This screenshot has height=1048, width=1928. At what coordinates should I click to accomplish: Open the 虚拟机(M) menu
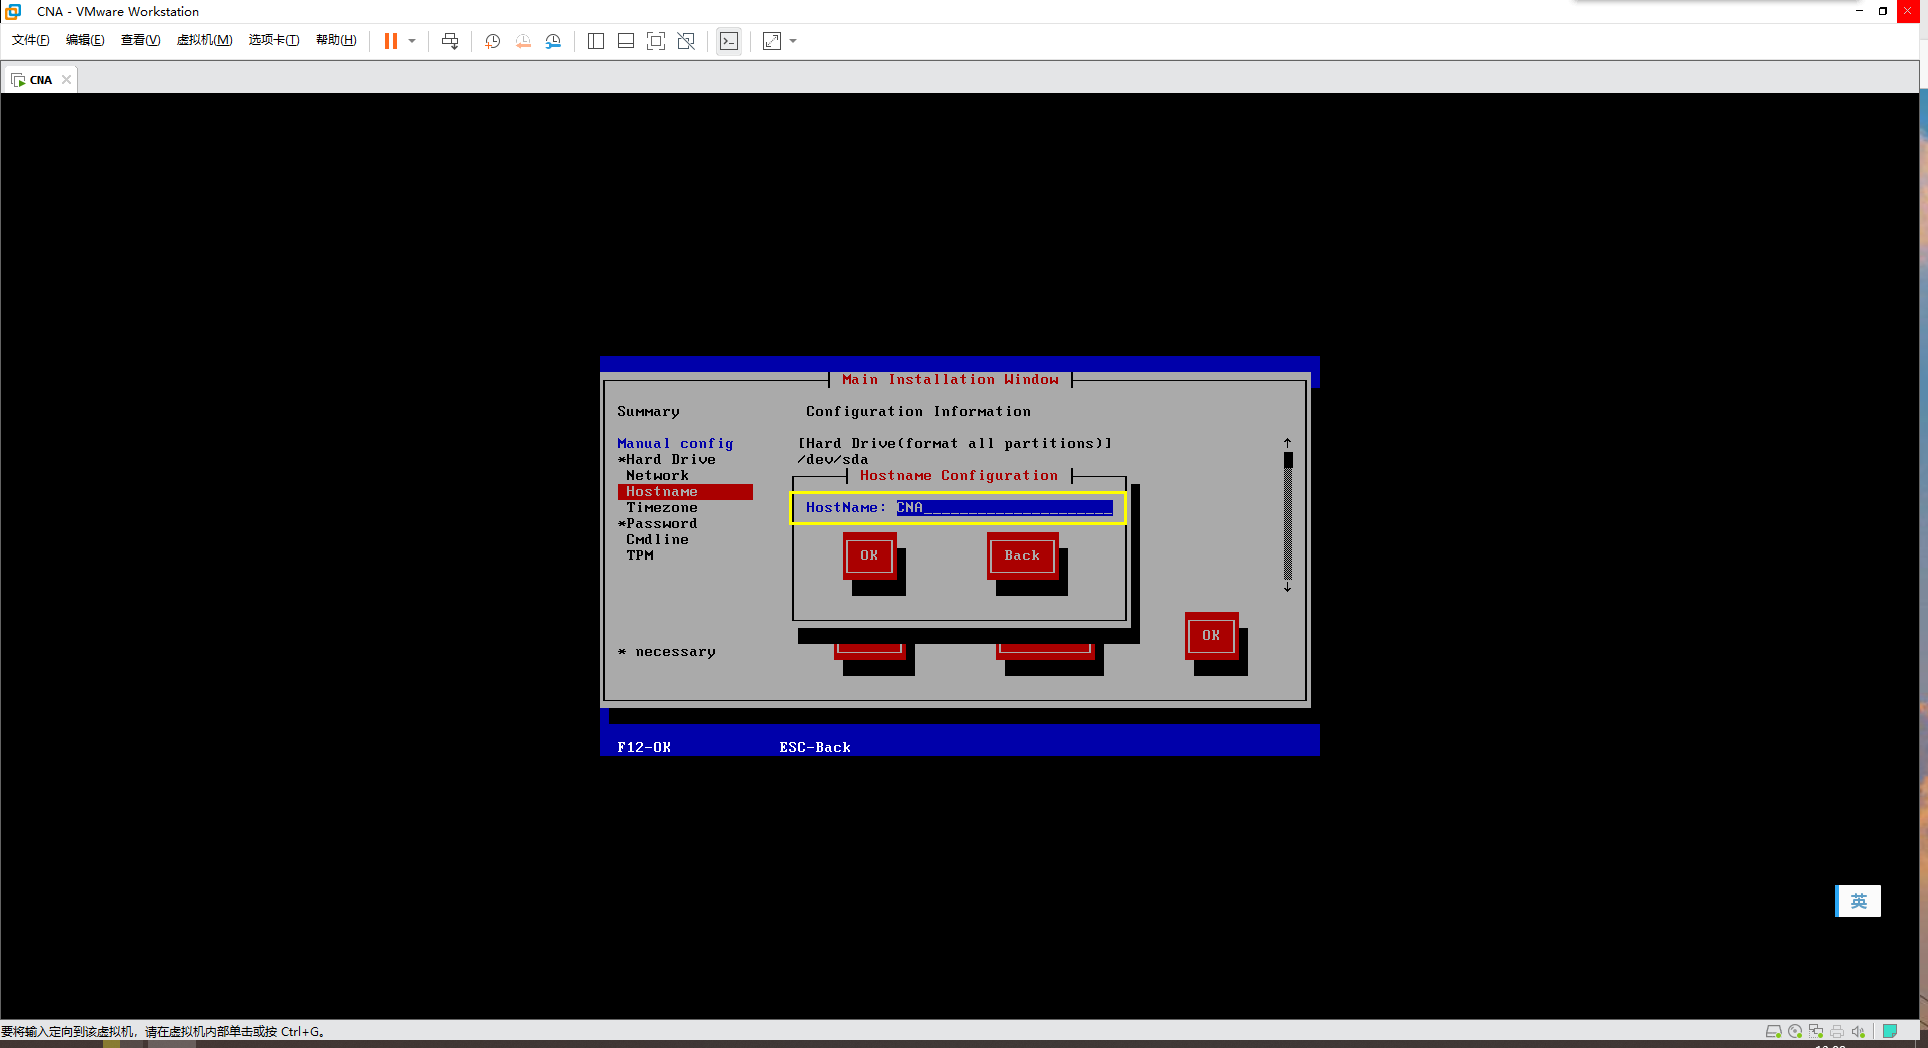point(204,40)
